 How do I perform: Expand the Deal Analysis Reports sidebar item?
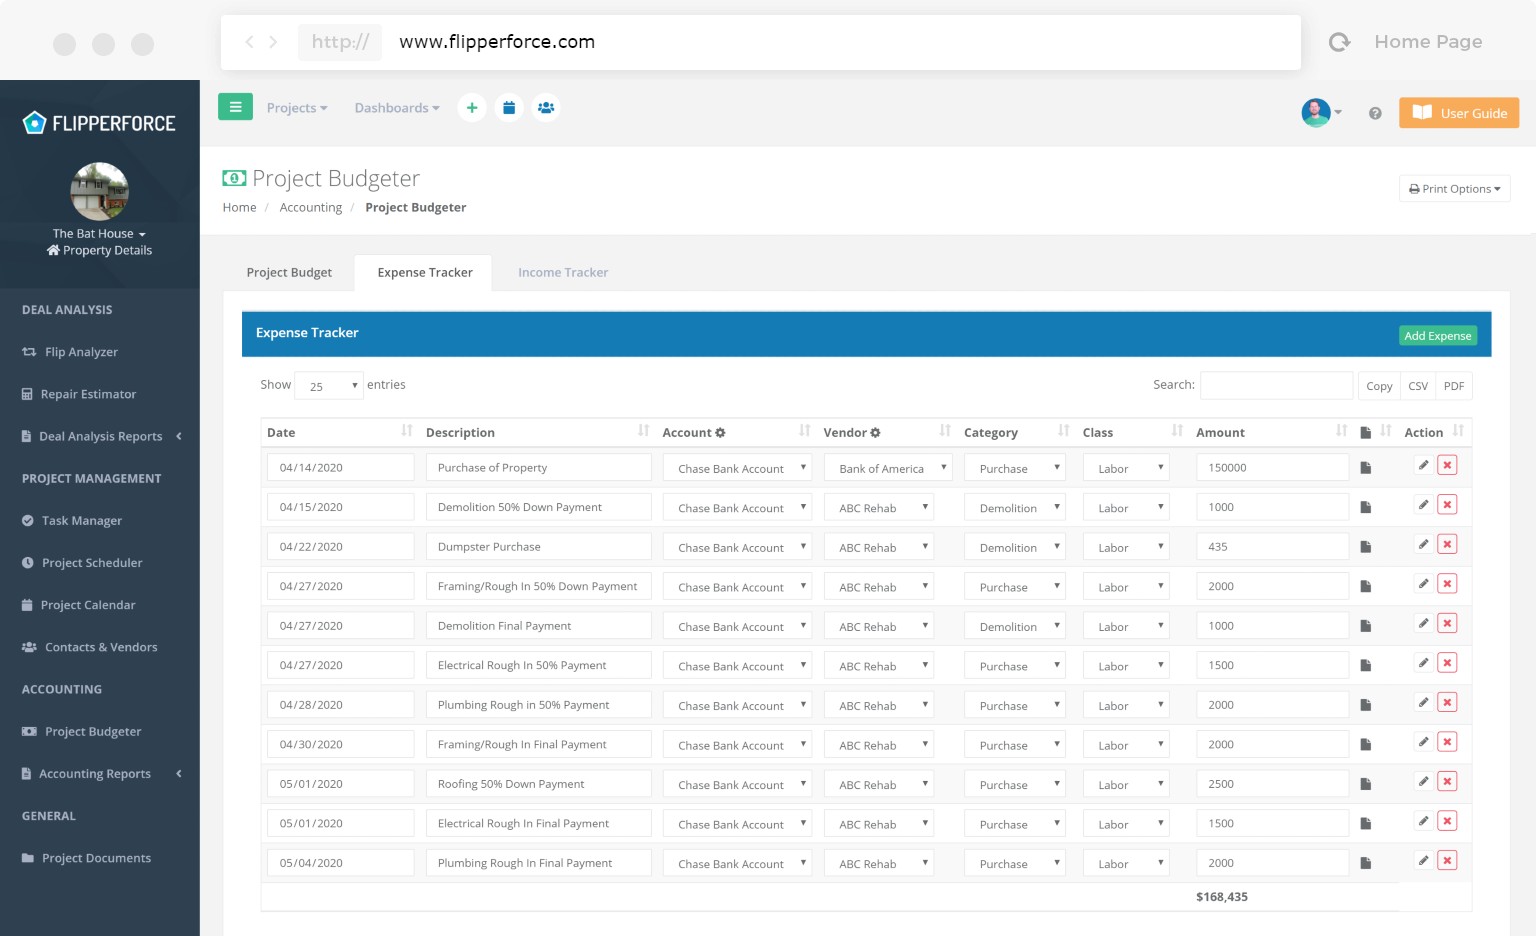click(100, 436)
